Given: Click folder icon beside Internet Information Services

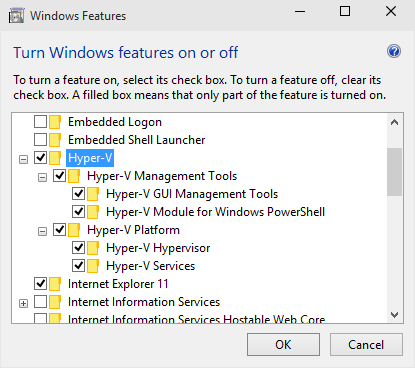Looking at the screenshot, I should coord(55,302).
